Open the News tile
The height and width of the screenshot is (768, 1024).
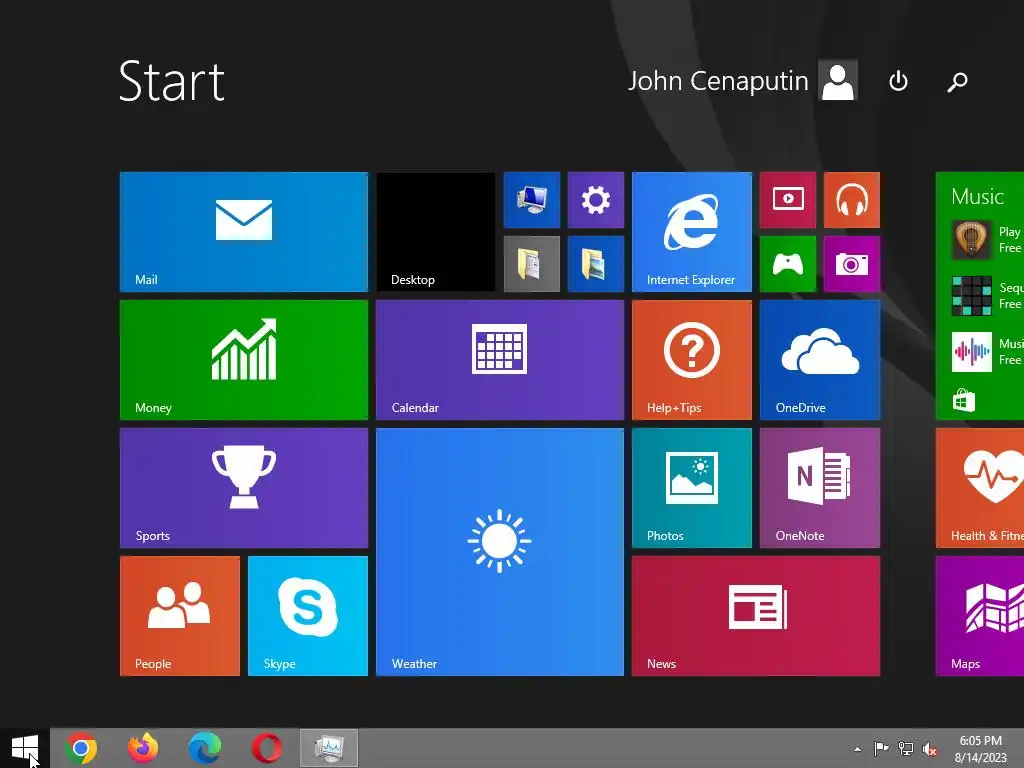click(756, 616)
